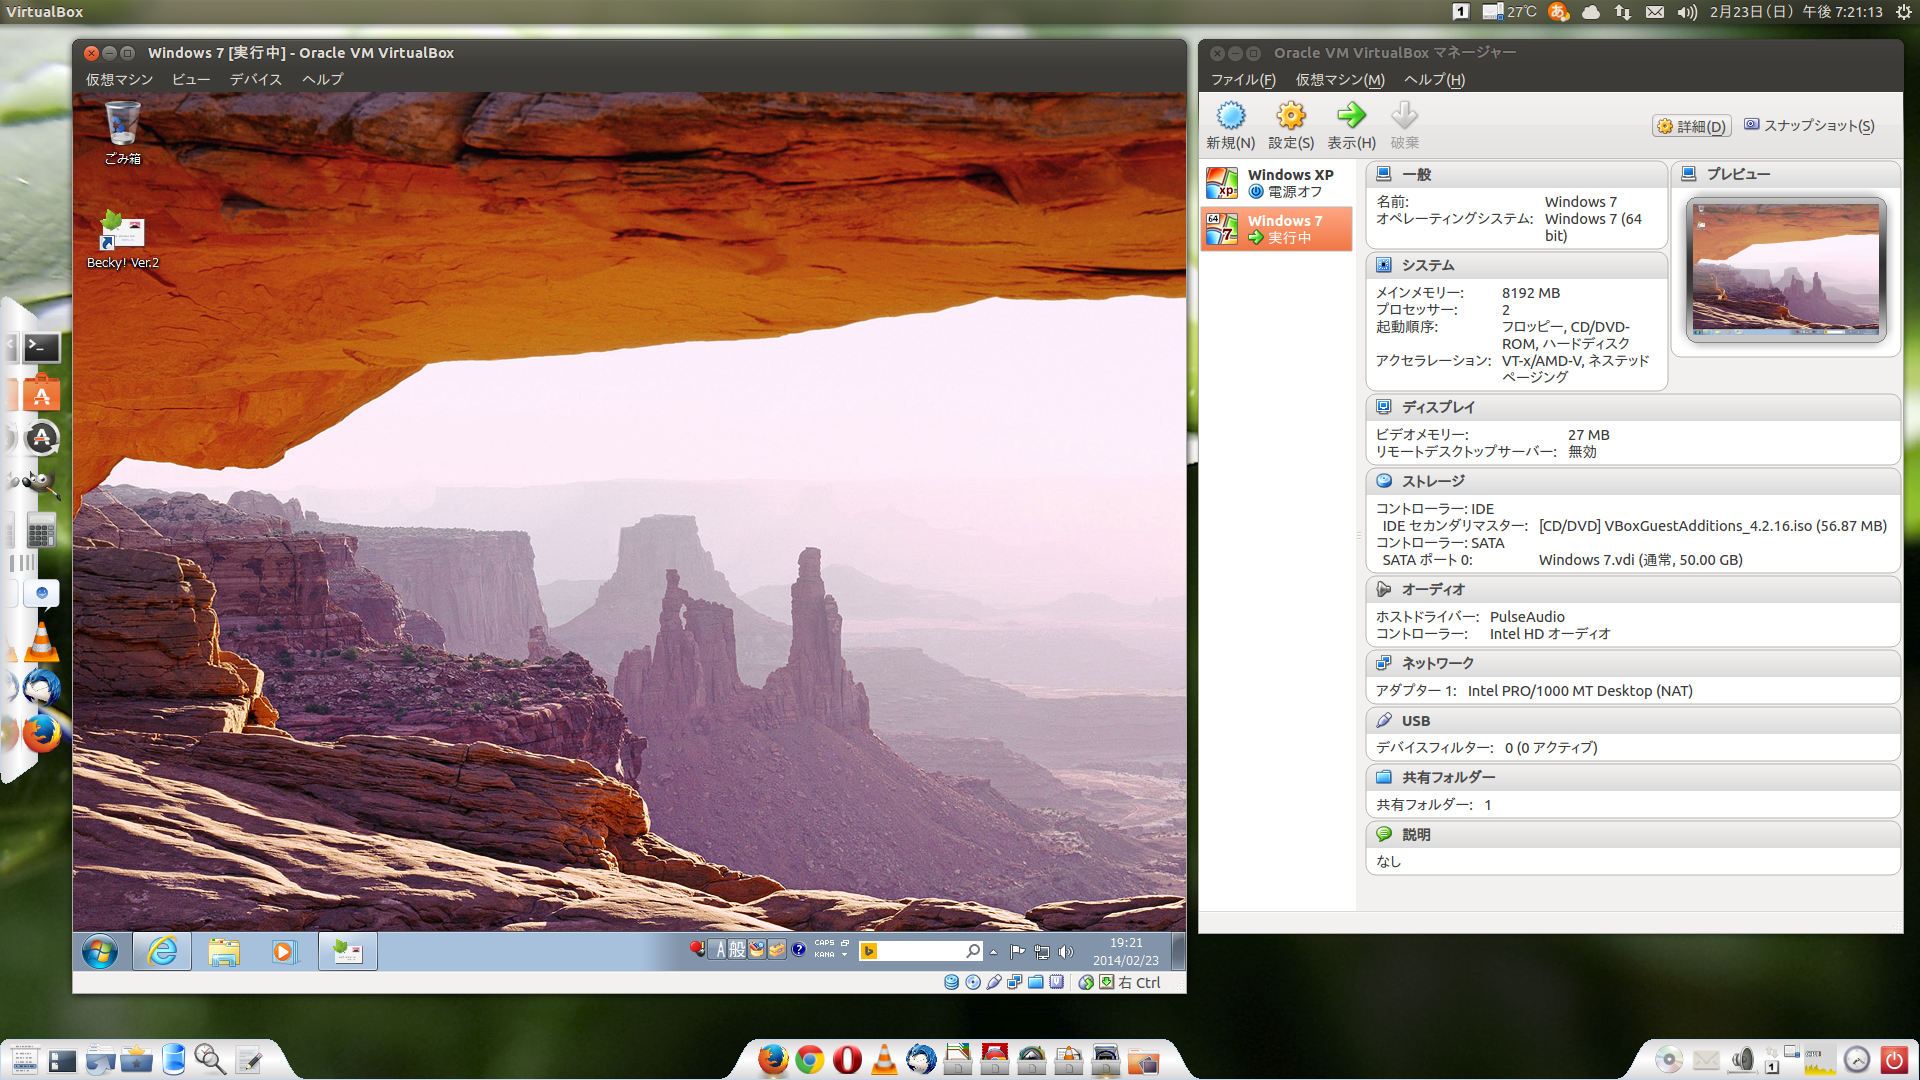Open ヘルプ menu in Windows 7 VM window
Viewport: 1920px width, 1080px height.
click(x=322, y=80)
